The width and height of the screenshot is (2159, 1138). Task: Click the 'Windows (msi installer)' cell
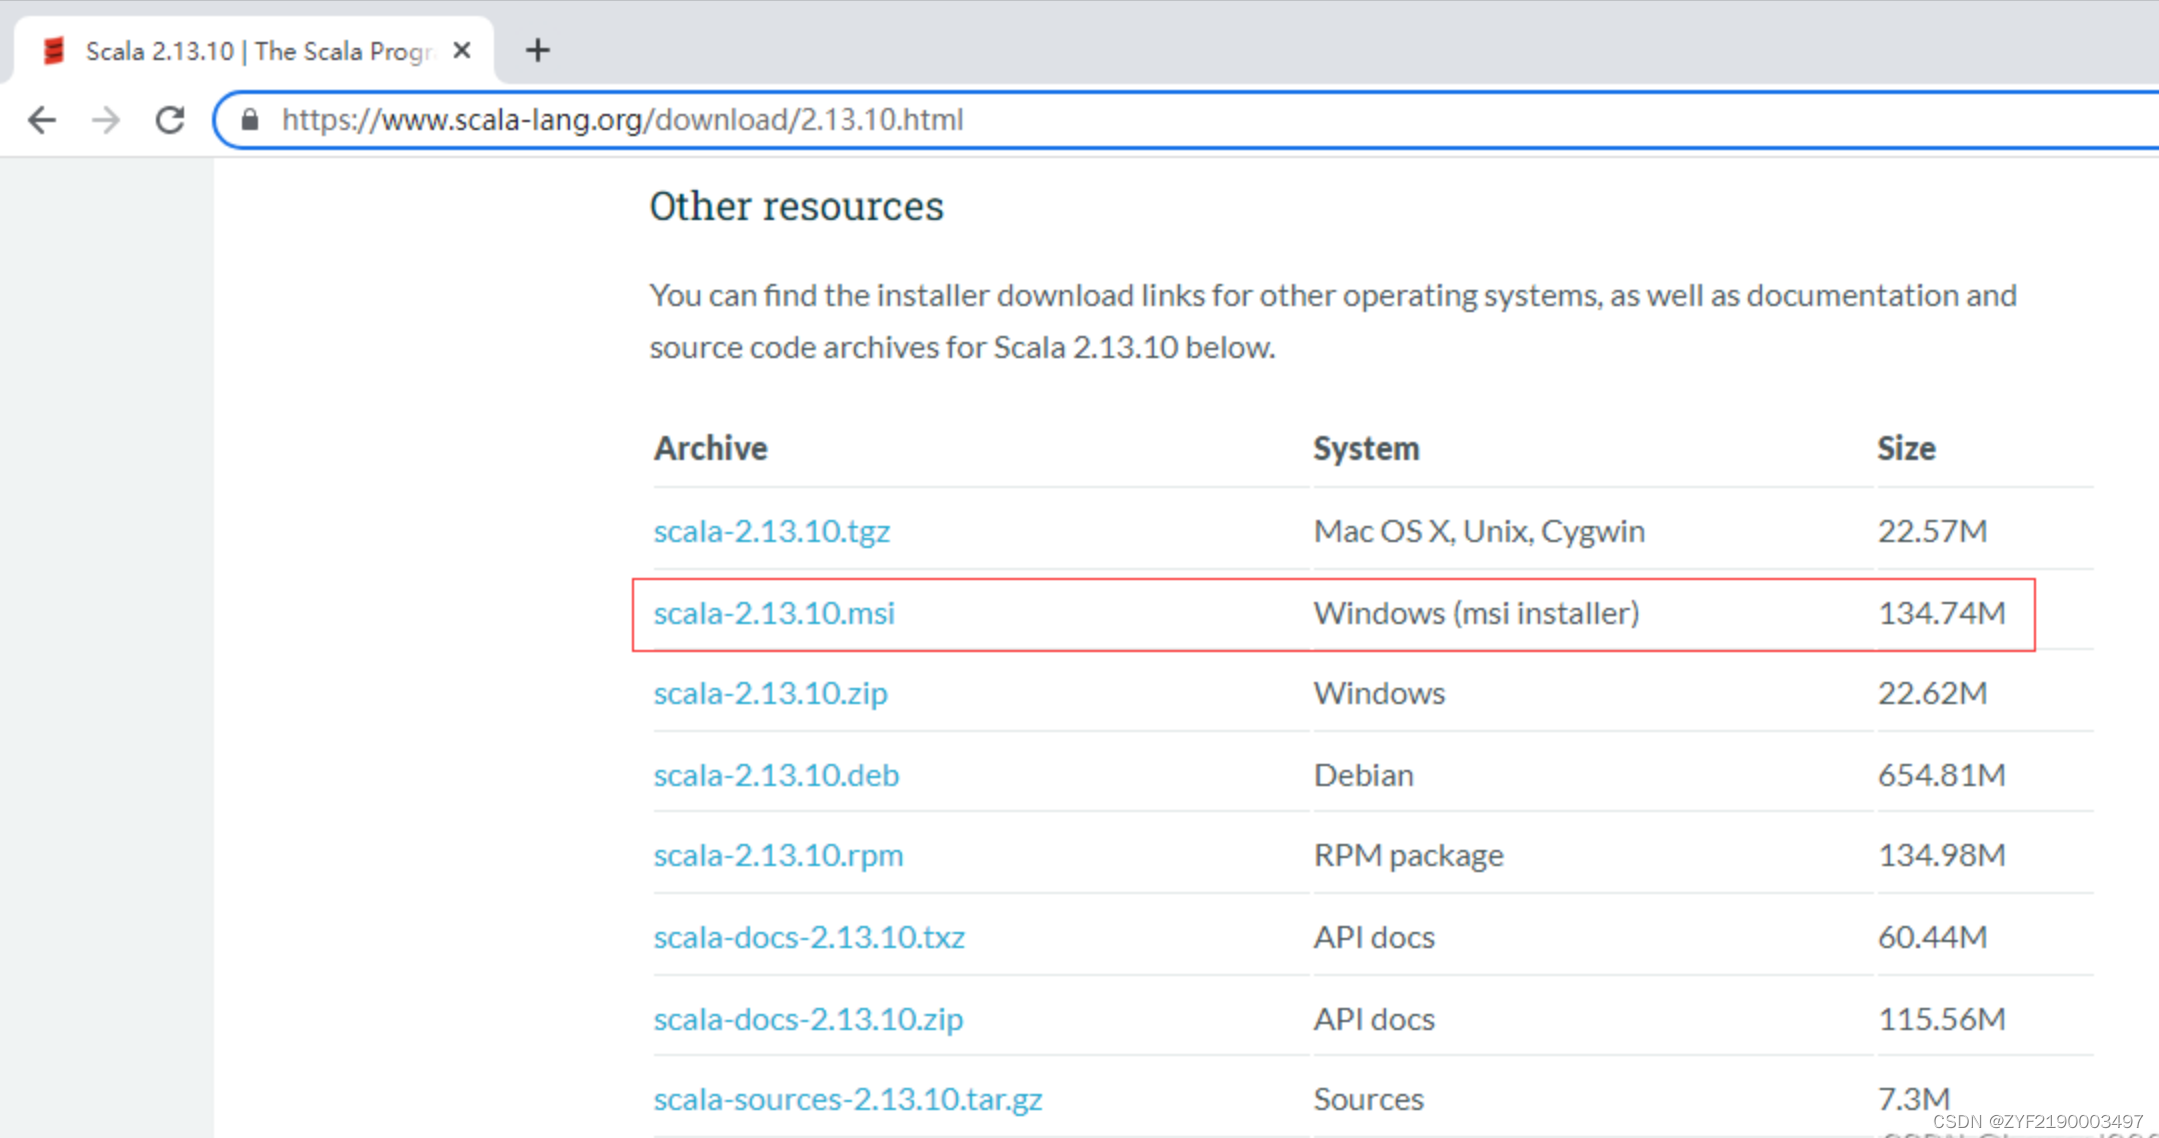(1476, 613)
